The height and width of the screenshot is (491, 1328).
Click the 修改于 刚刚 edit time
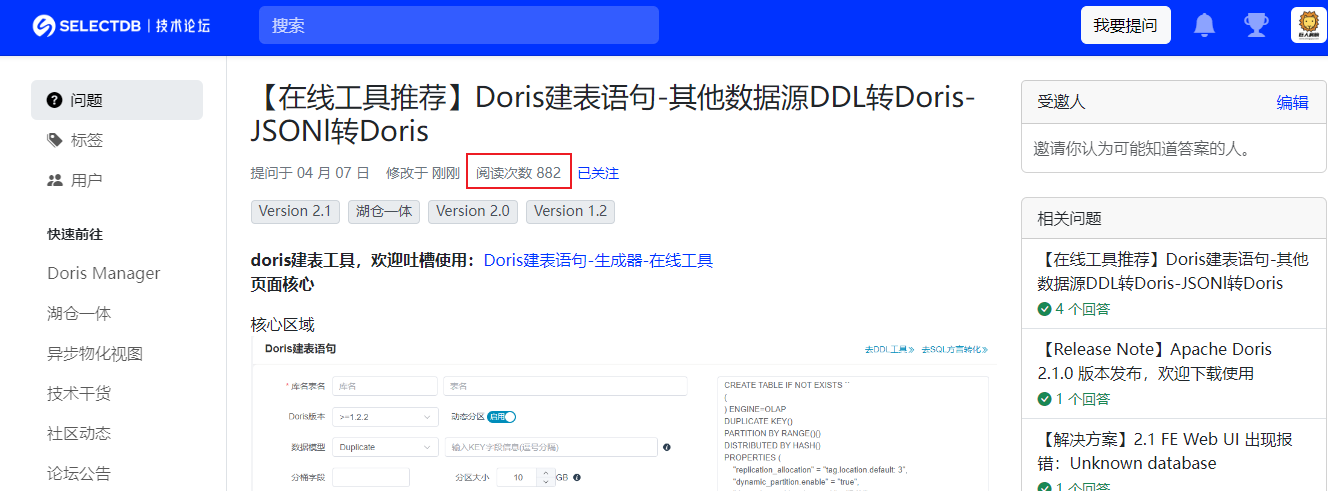(x=423, y=173)
